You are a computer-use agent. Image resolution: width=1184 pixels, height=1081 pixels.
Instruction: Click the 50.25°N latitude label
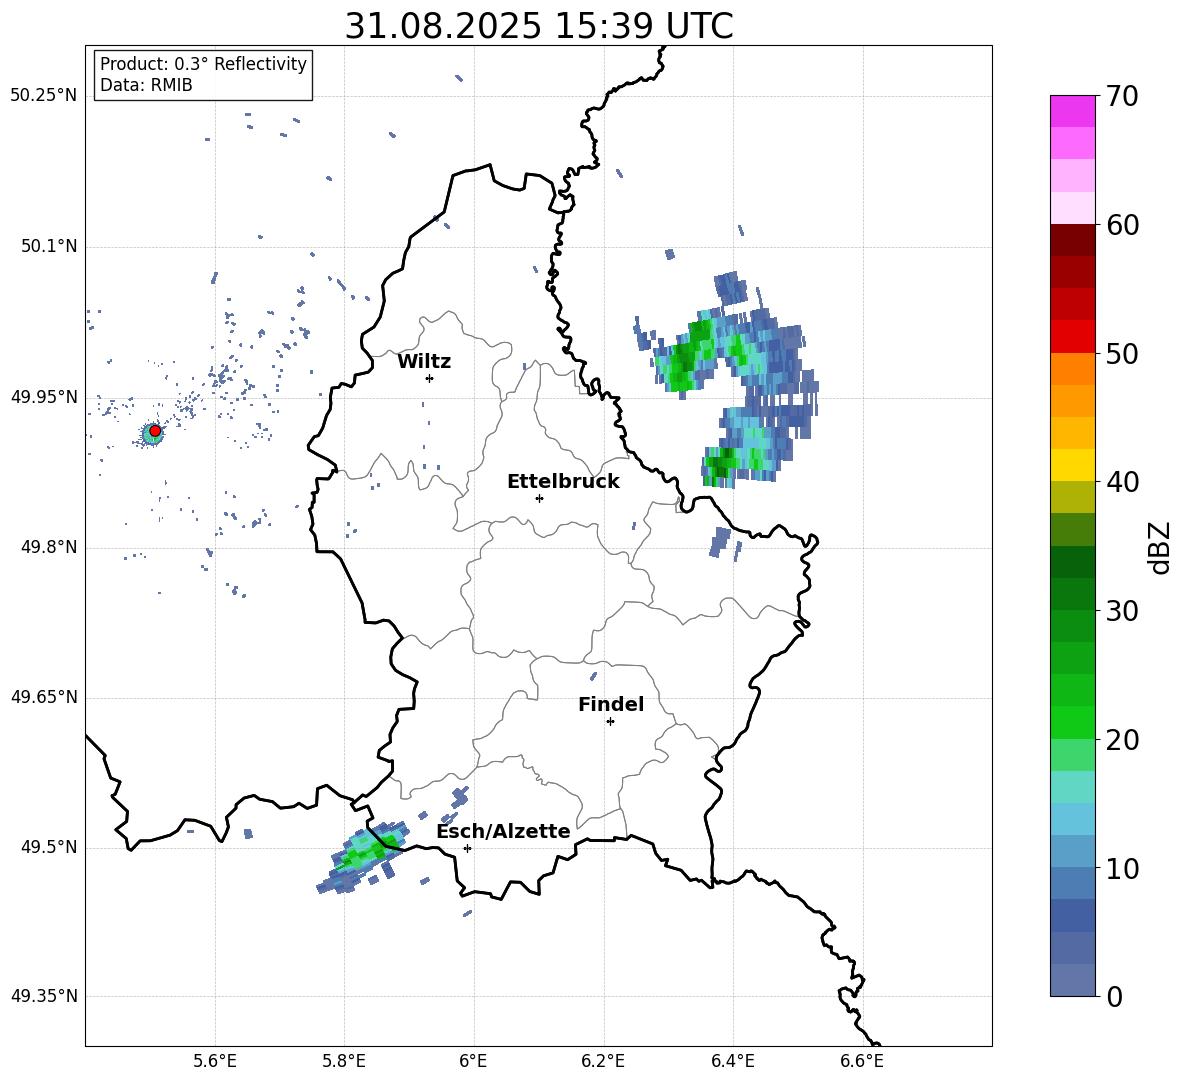tap(44, 96)
